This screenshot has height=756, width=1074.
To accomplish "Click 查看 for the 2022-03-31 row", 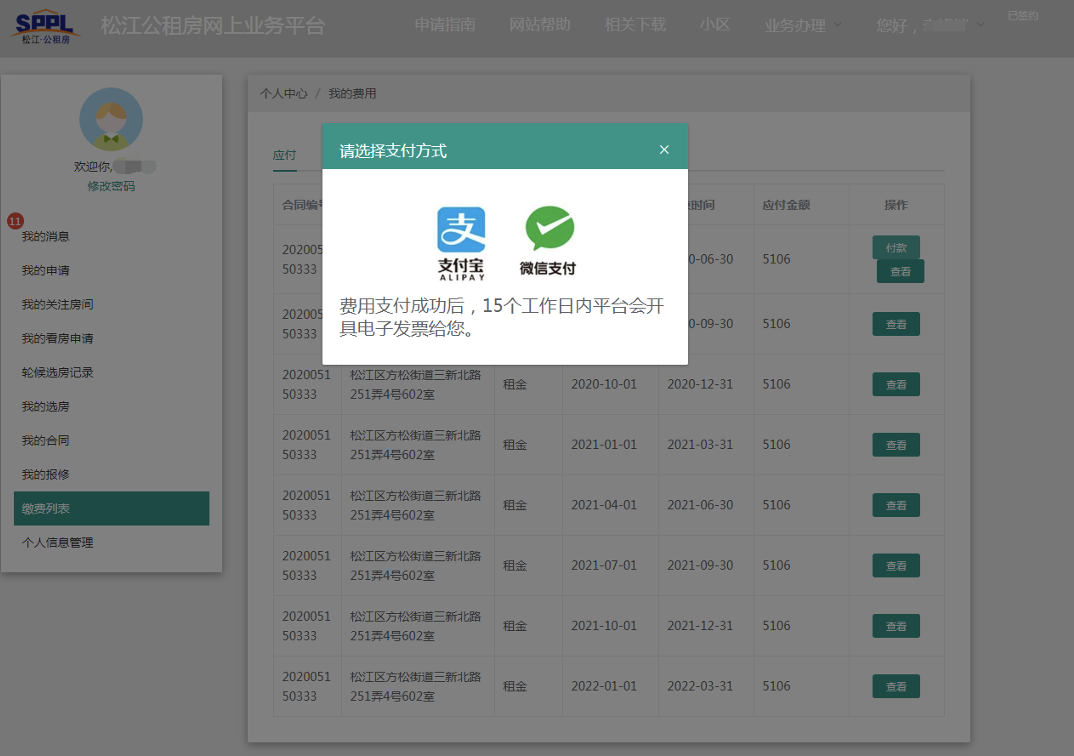I will click(x=896, y=686).
